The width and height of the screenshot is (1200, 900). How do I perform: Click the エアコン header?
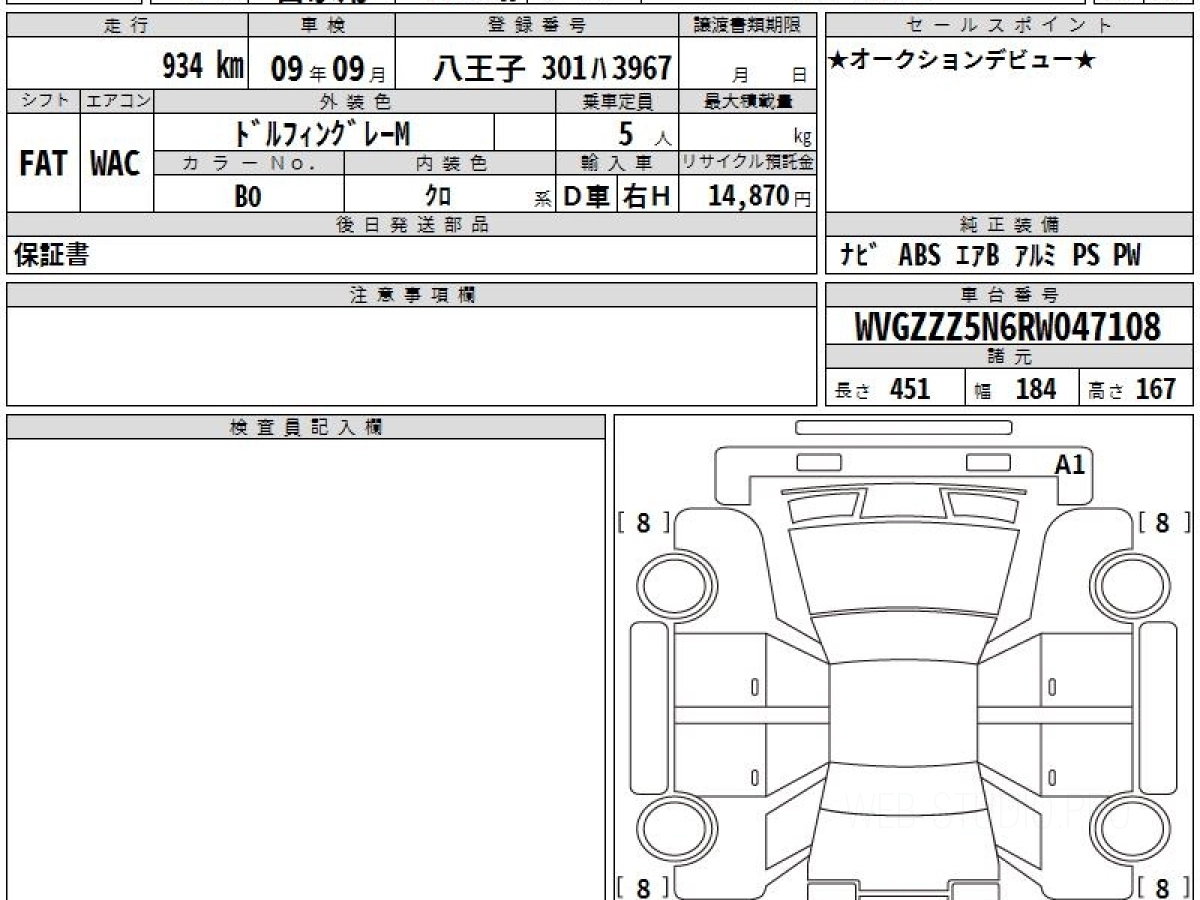[116, 101]
